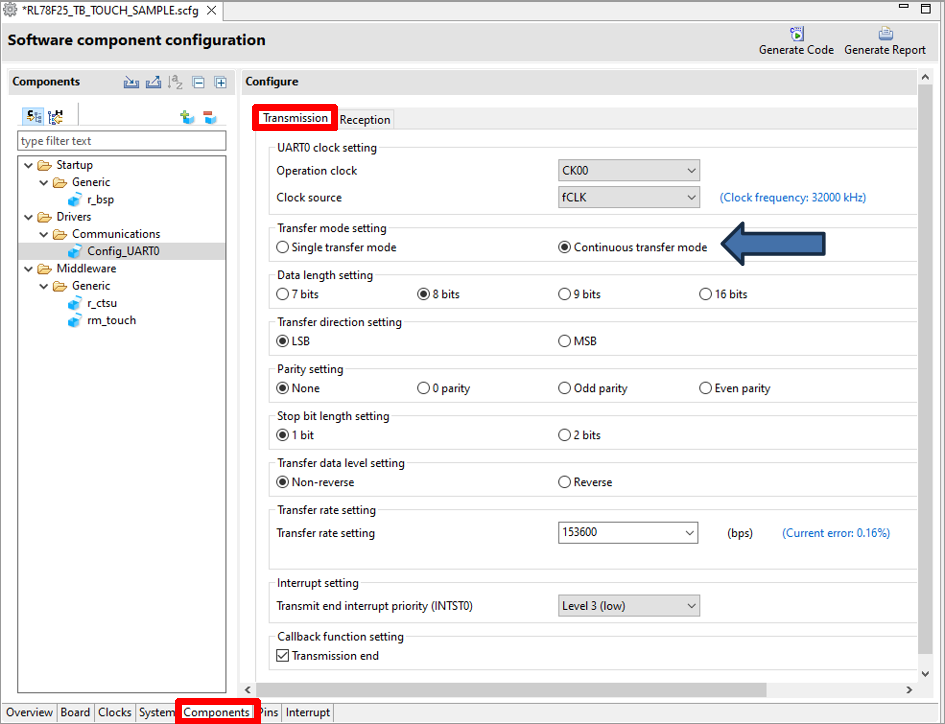Collapse all items in Components tree
Screen dimensions: 945x724
click(199, 82)
